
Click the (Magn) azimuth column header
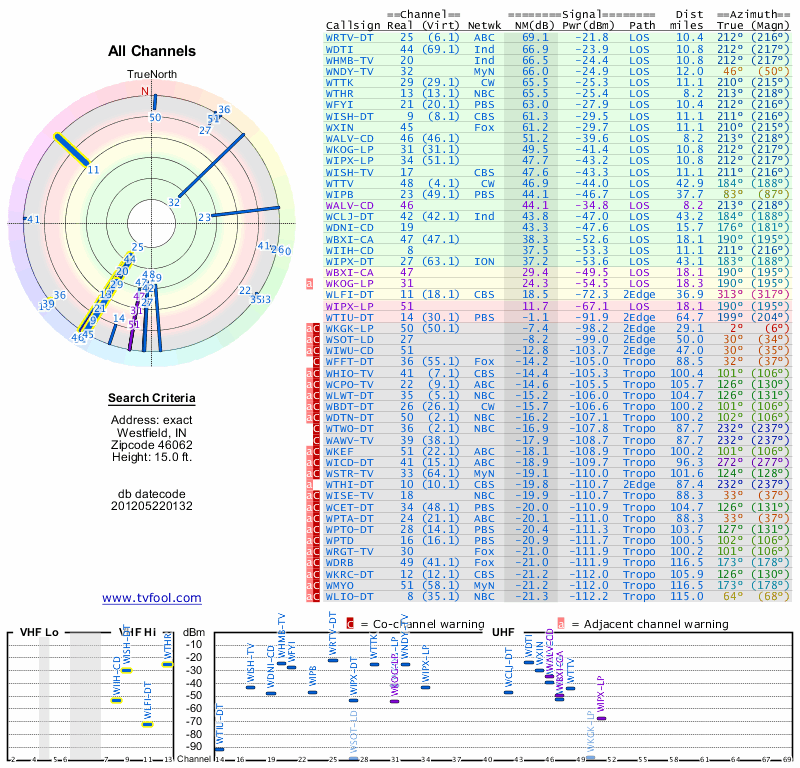pos(770,26)
